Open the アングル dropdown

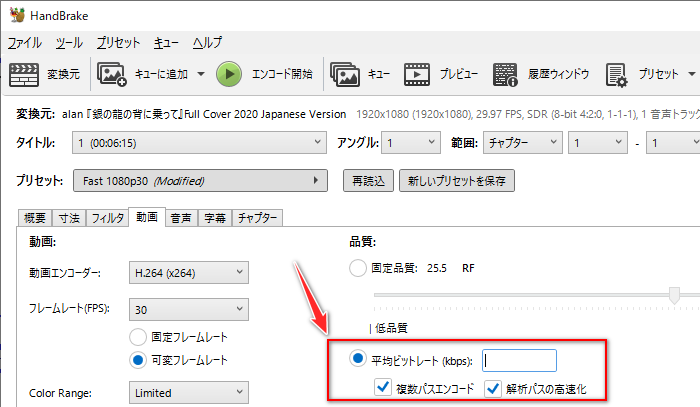click(411, 143)
